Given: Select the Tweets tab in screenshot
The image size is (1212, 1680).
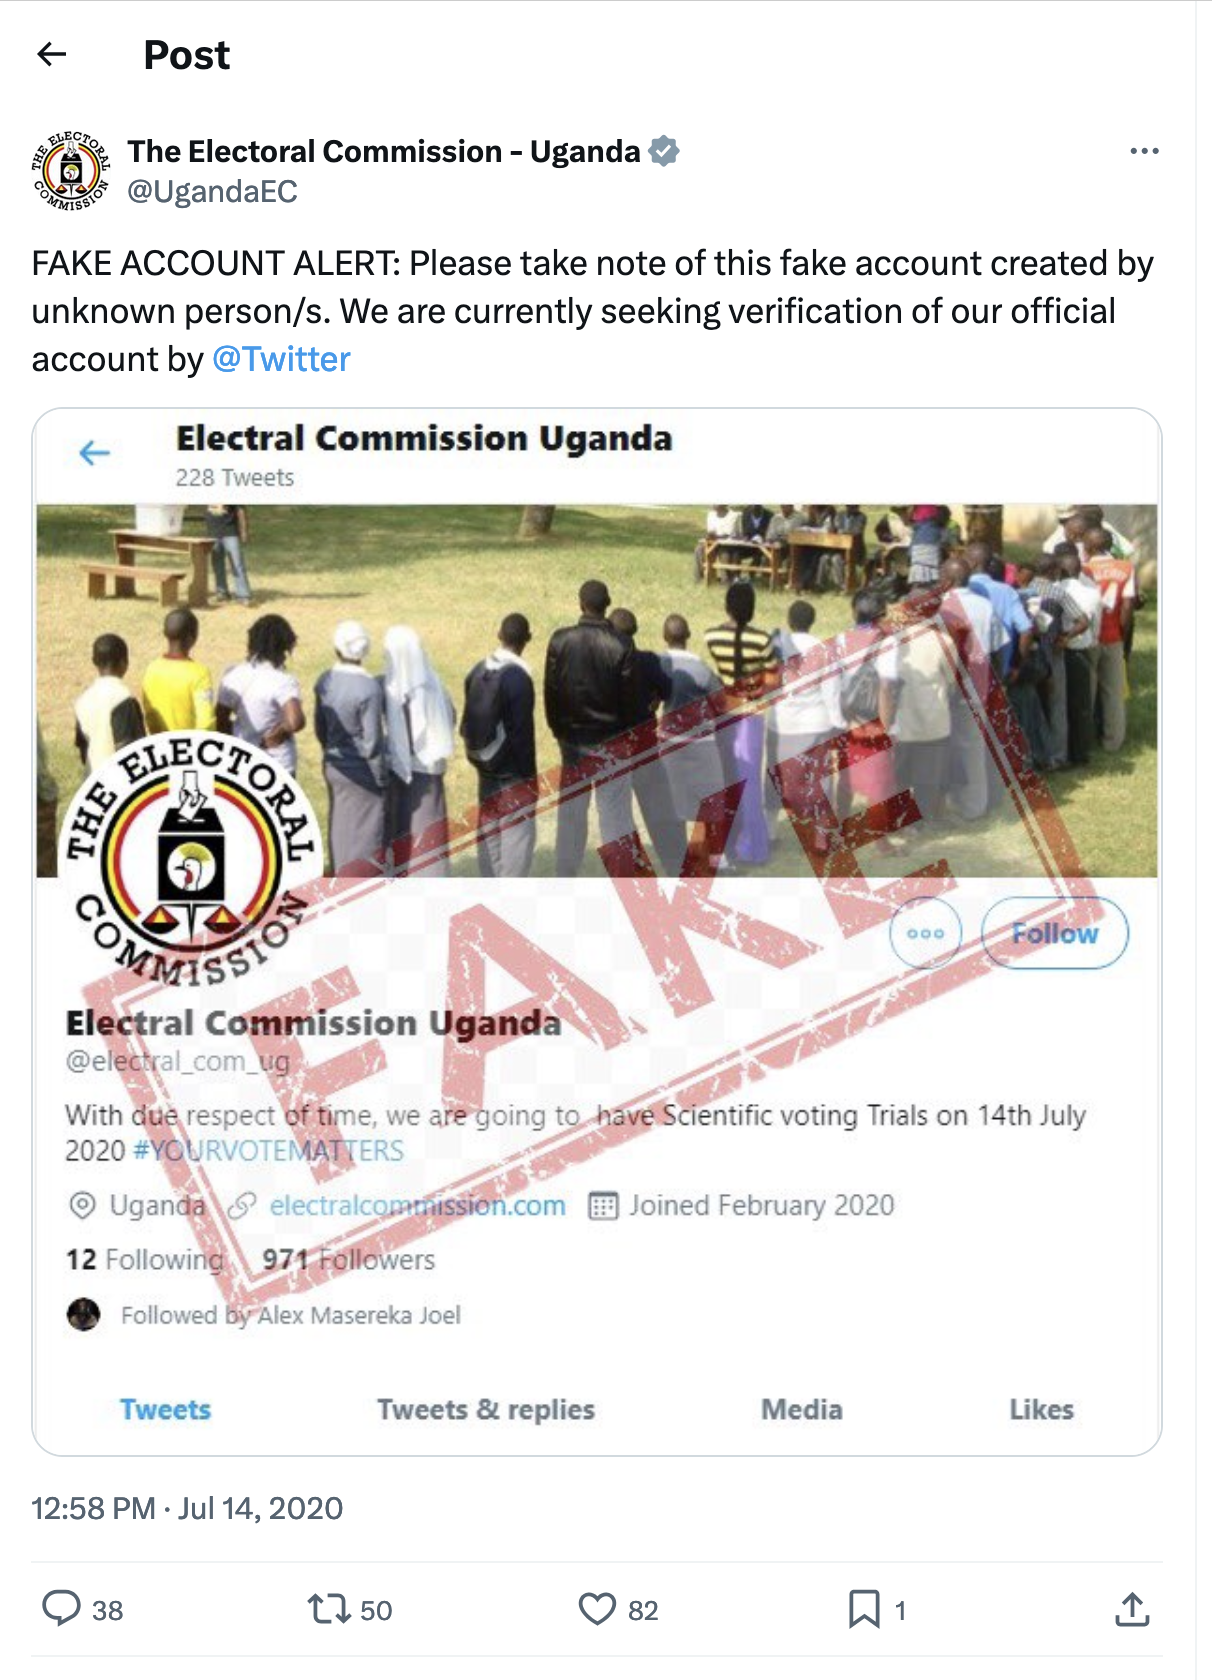Looking at the screenshot, I should (166, 1409).
